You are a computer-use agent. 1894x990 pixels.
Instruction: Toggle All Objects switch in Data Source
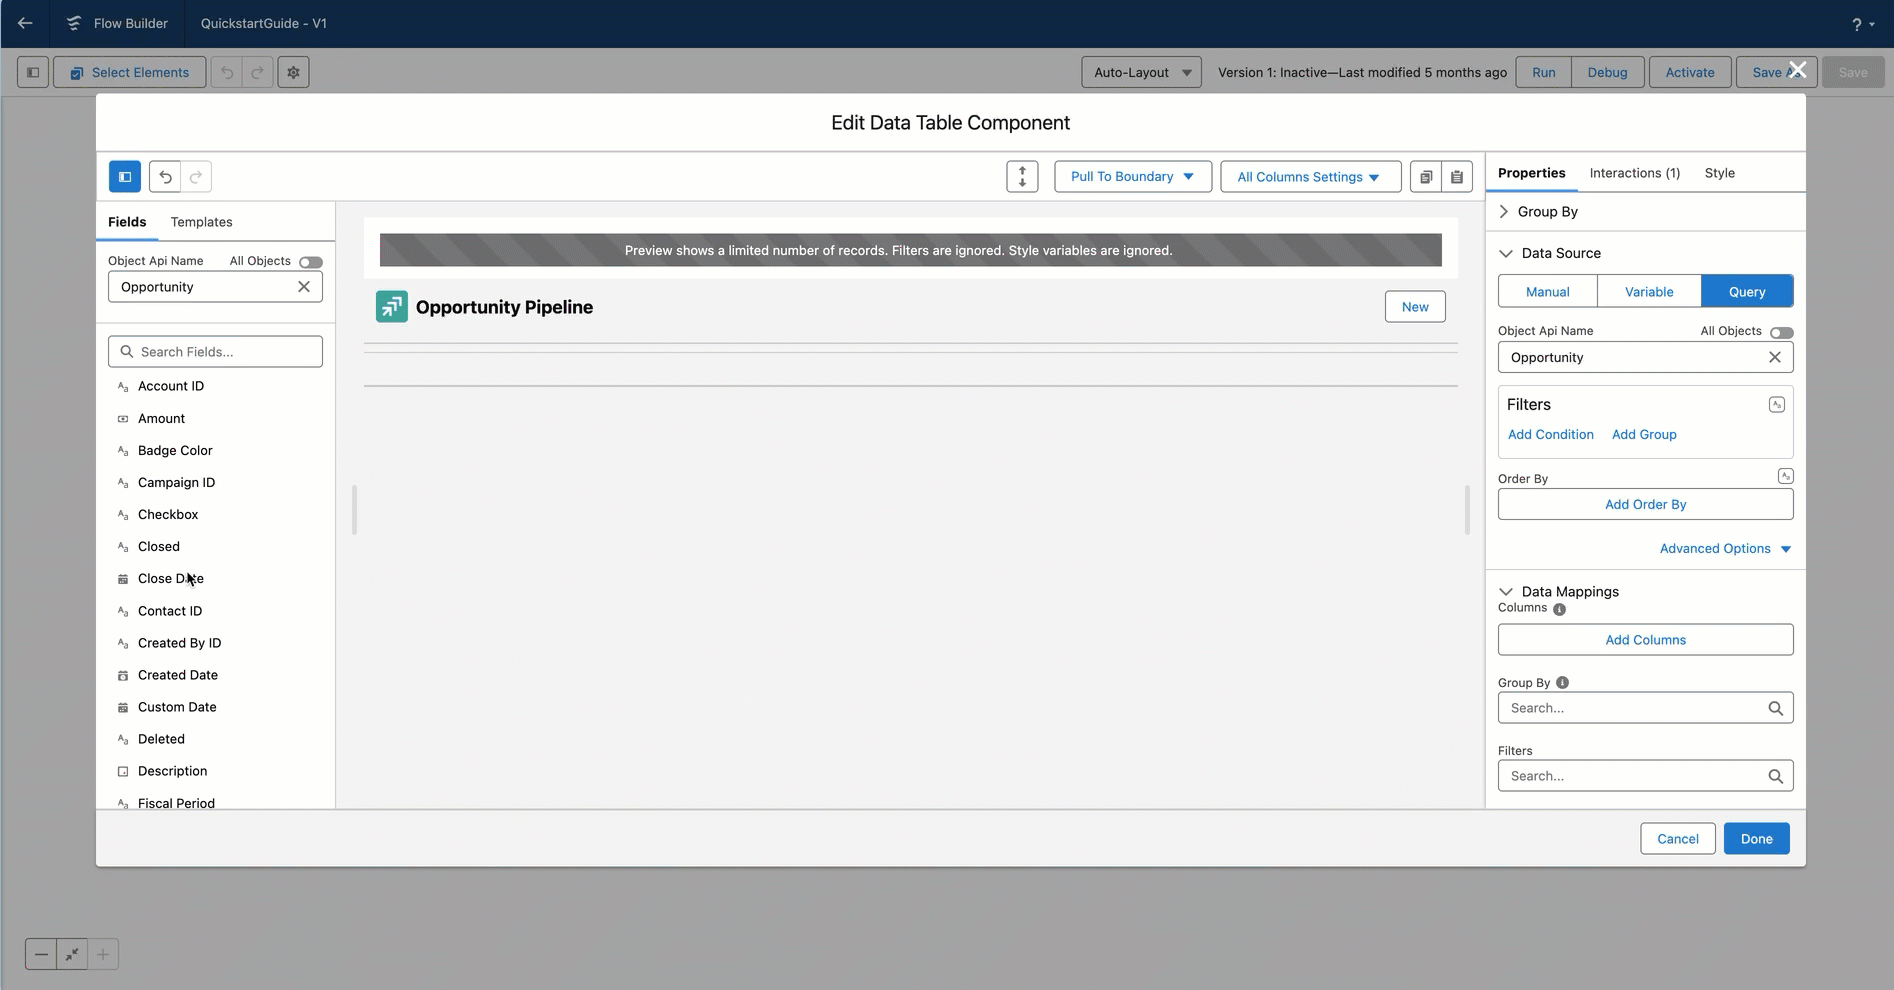click(1781, 332)
